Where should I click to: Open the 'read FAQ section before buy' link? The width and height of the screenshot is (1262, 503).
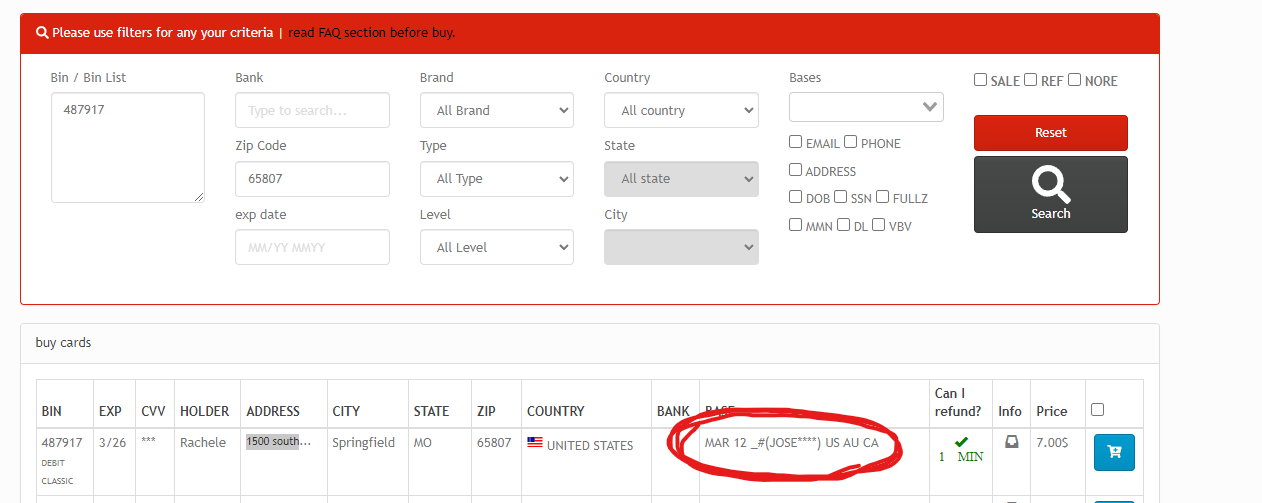(371, 33)
